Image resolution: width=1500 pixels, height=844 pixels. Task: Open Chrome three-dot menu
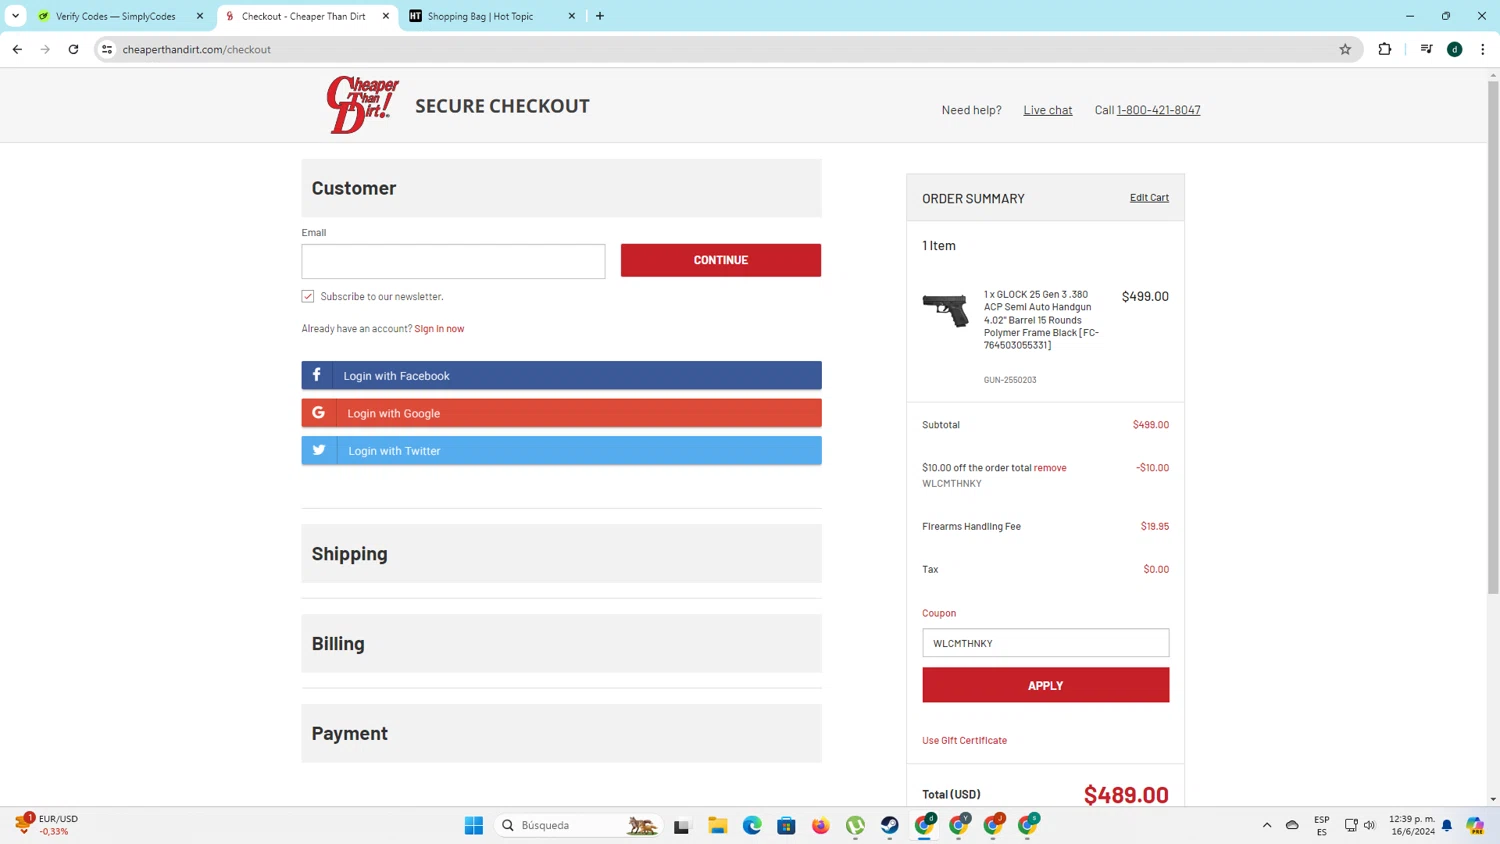[x=1483, y=49]
